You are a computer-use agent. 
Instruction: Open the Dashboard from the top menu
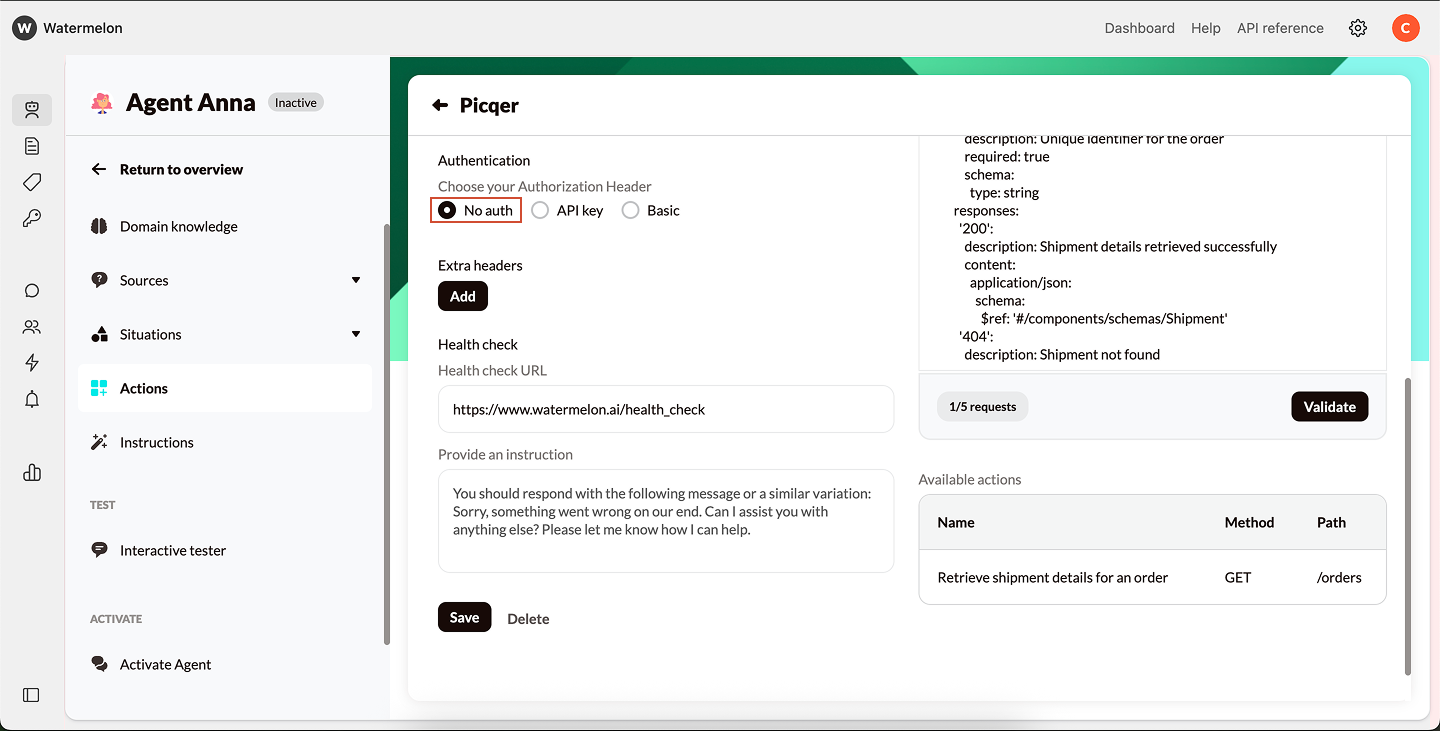point(1139,28)
